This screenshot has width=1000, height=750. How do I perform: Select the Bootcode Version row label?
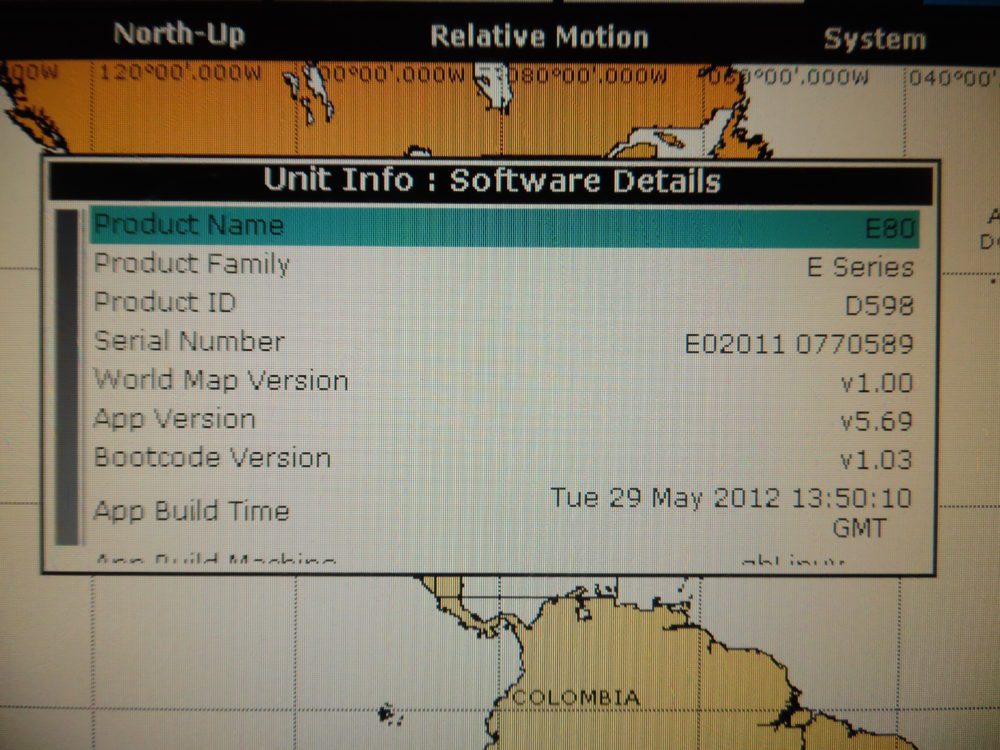[x=212, y=458]
